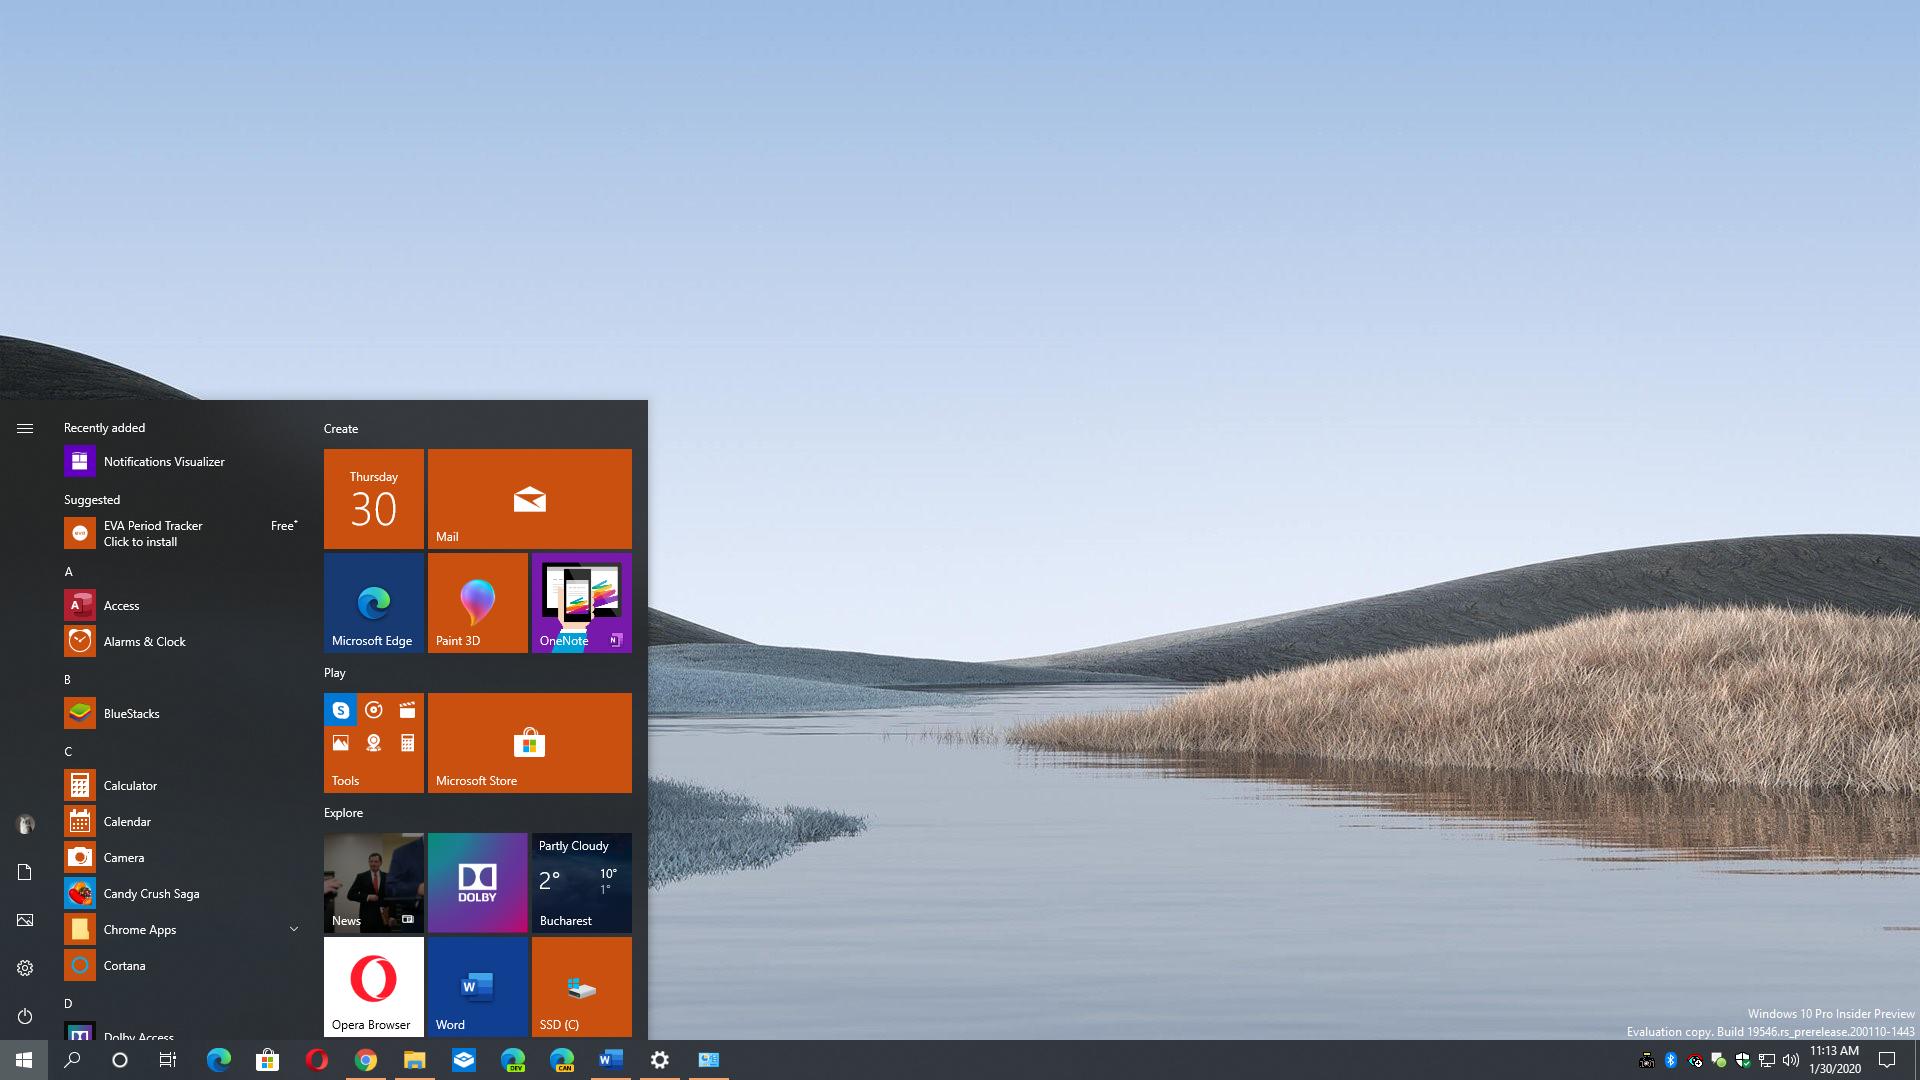Open File Explorer on taskbar
1920x1080 pixels.
pos(414,1060)
